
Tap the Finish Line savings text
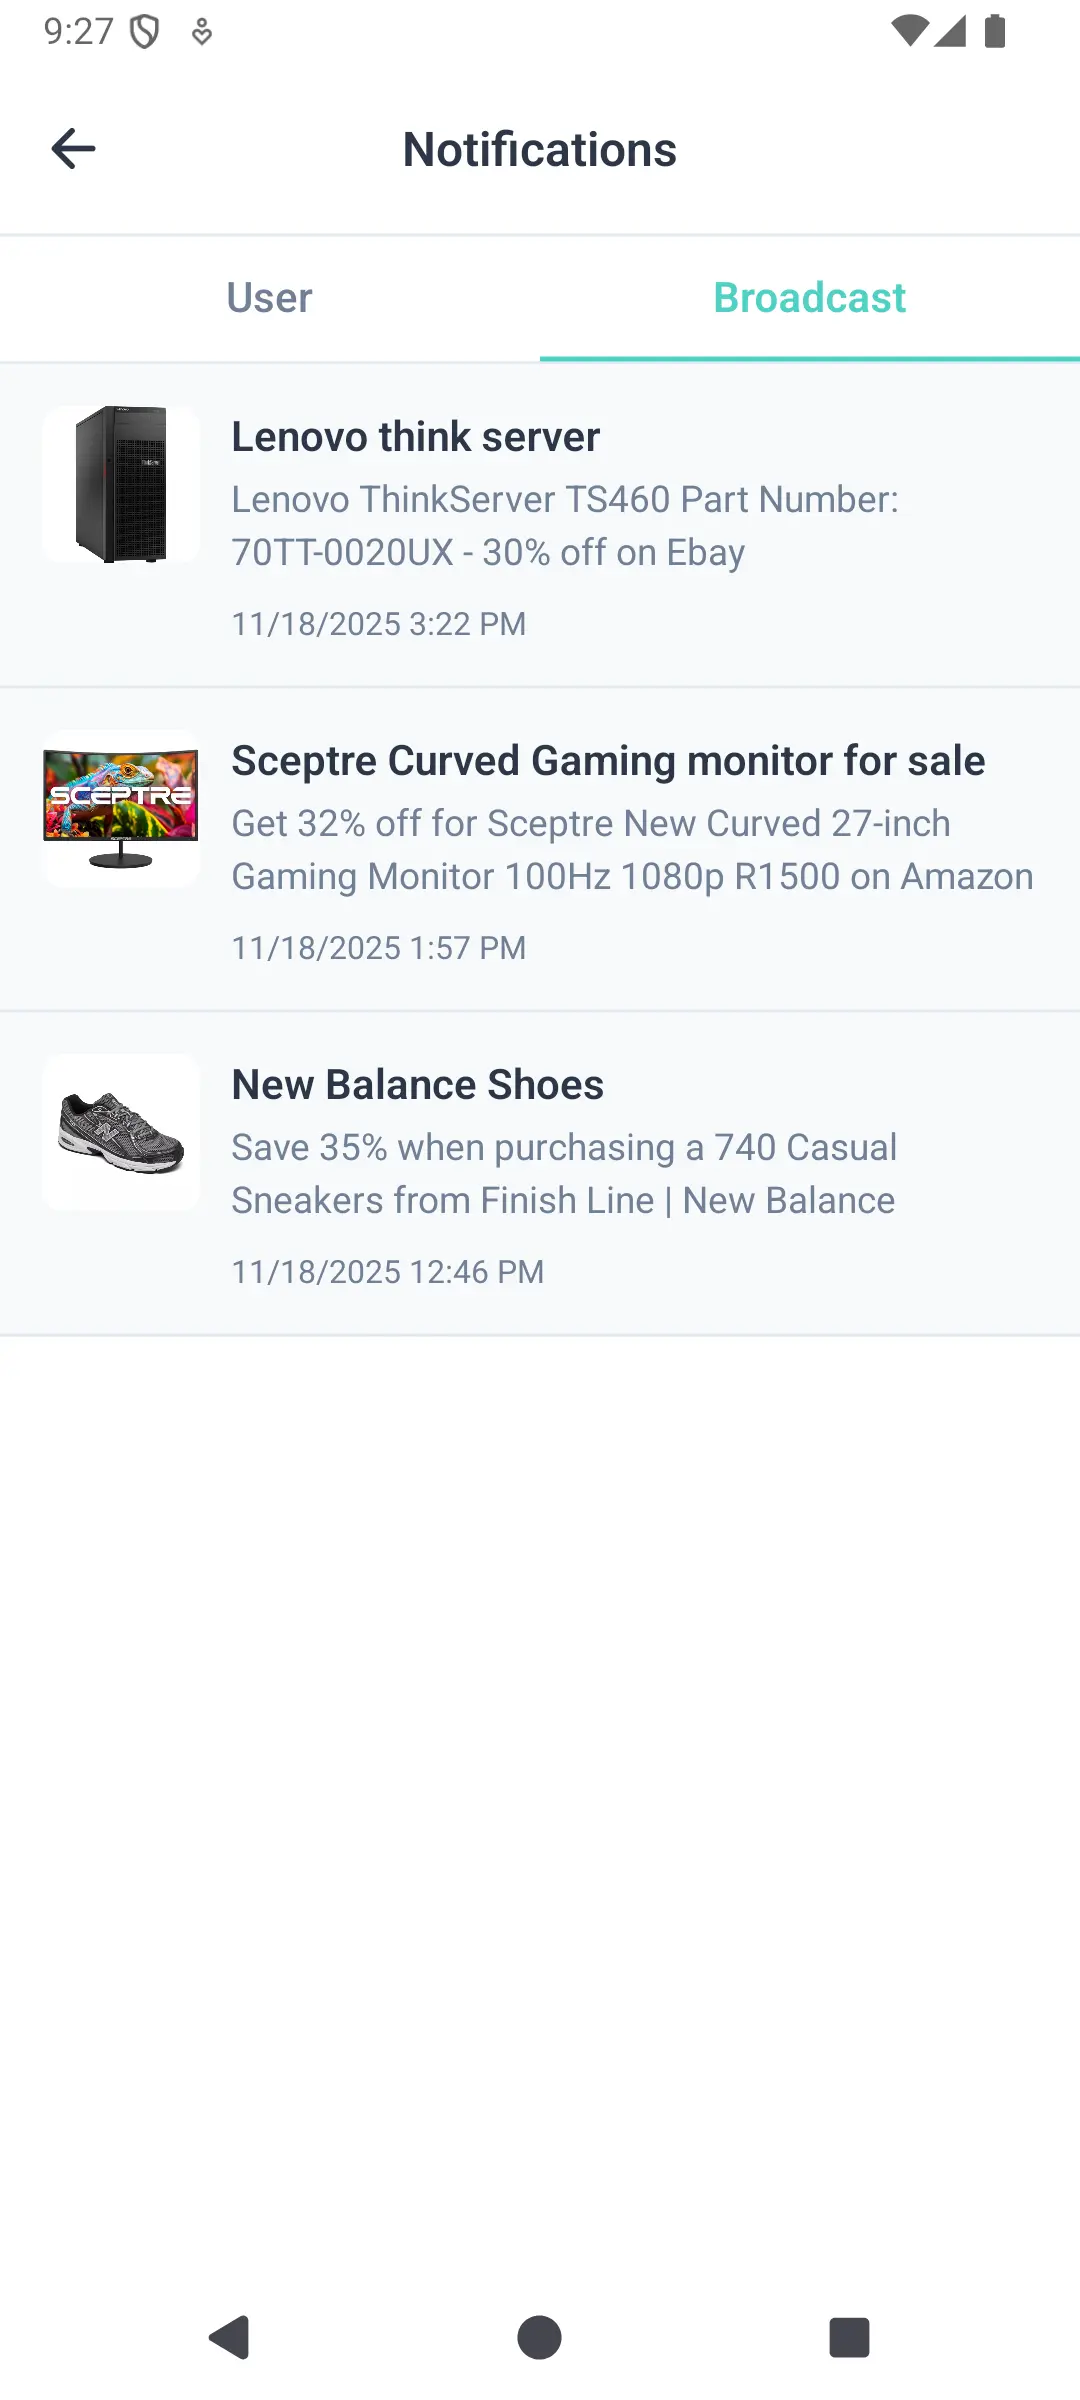563,1173
